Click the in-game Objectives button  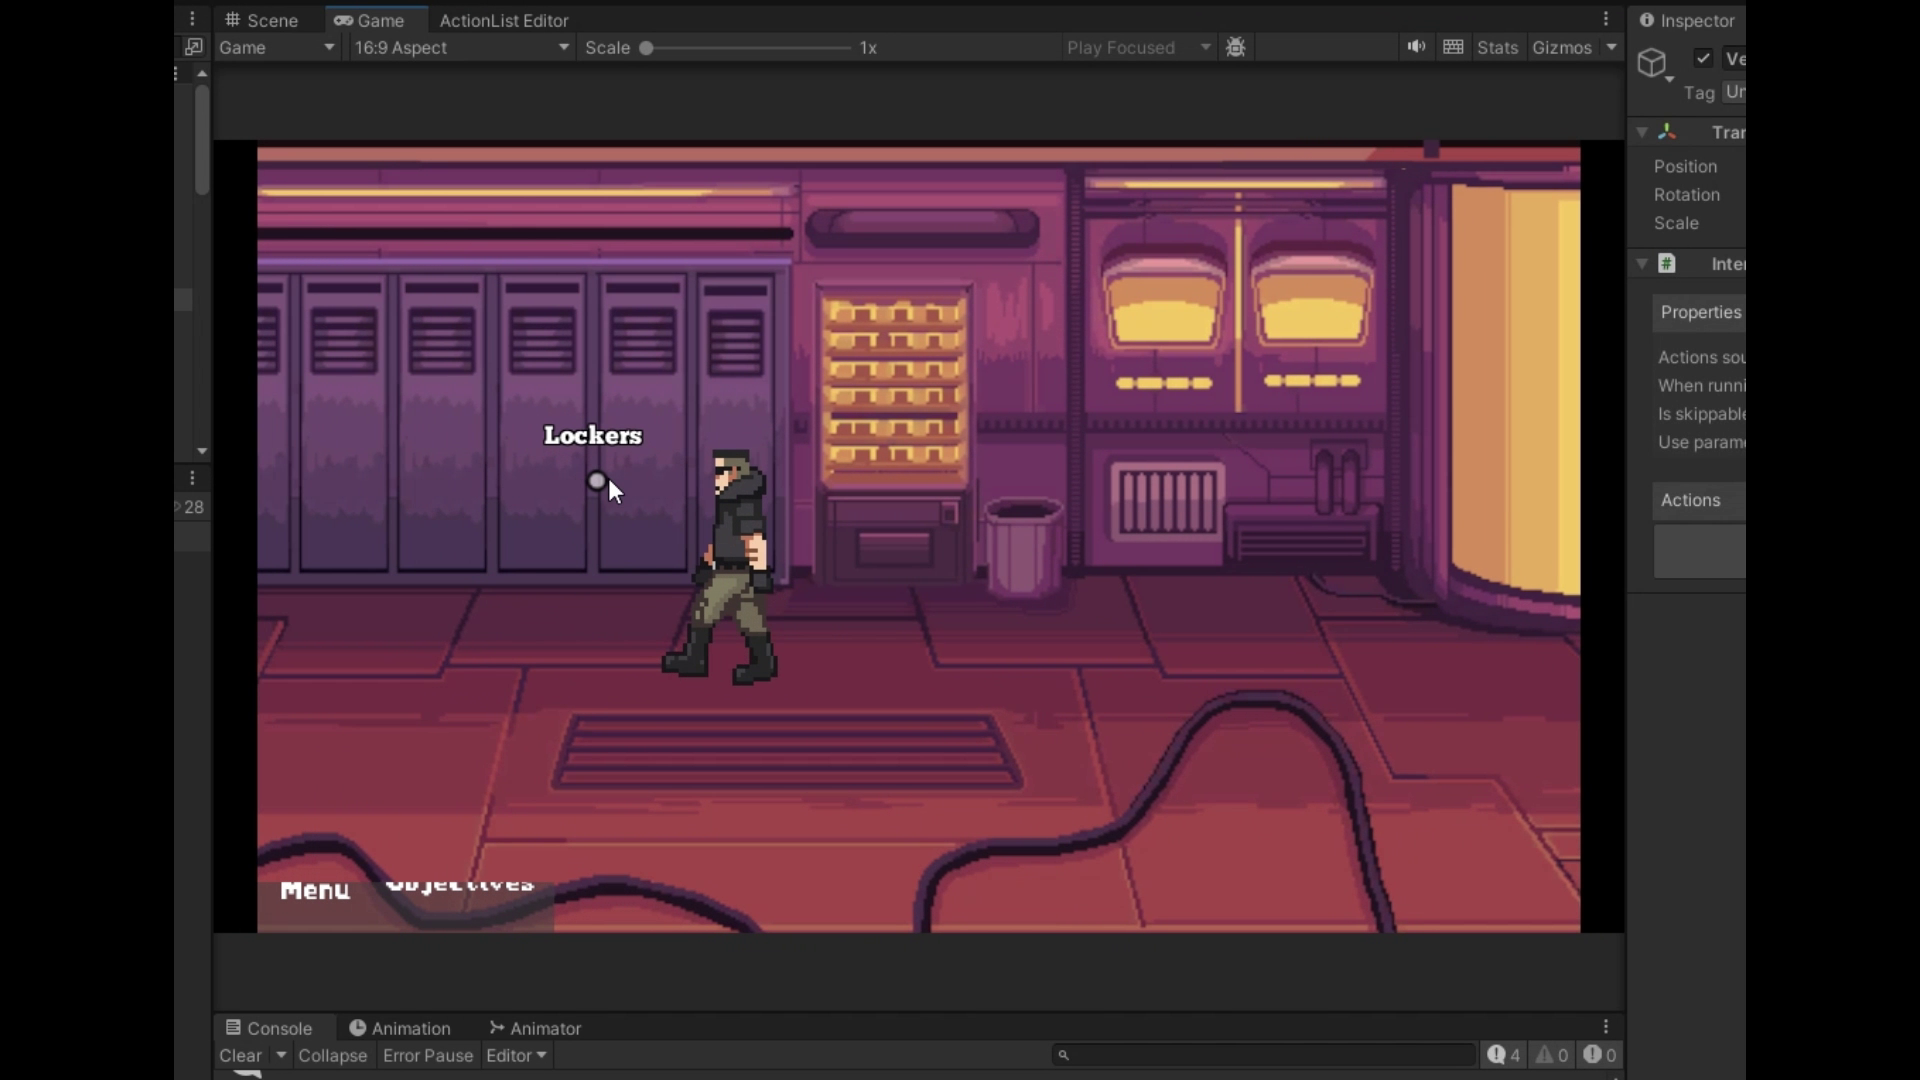tap(460, 885)
